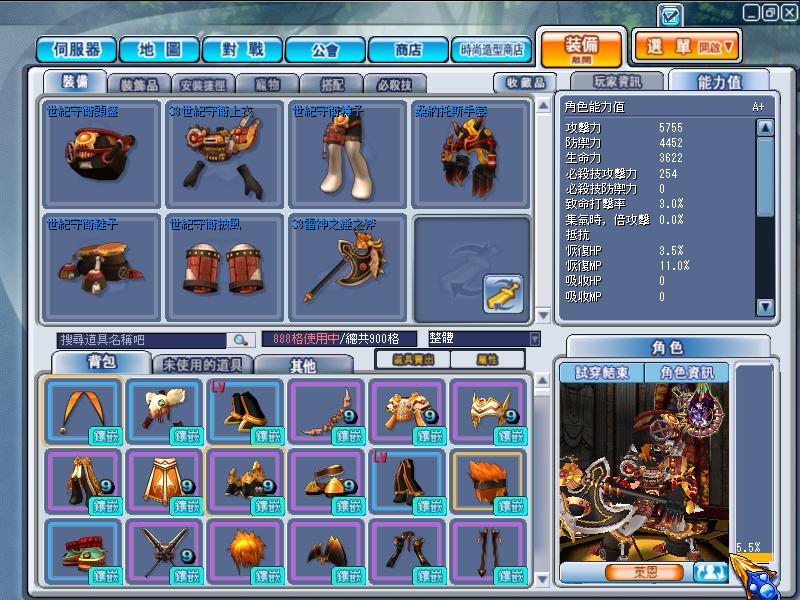Click the 試穿結束 end try-on button
The width and height of the screenshot is (800, 600).
click(602, 373)
